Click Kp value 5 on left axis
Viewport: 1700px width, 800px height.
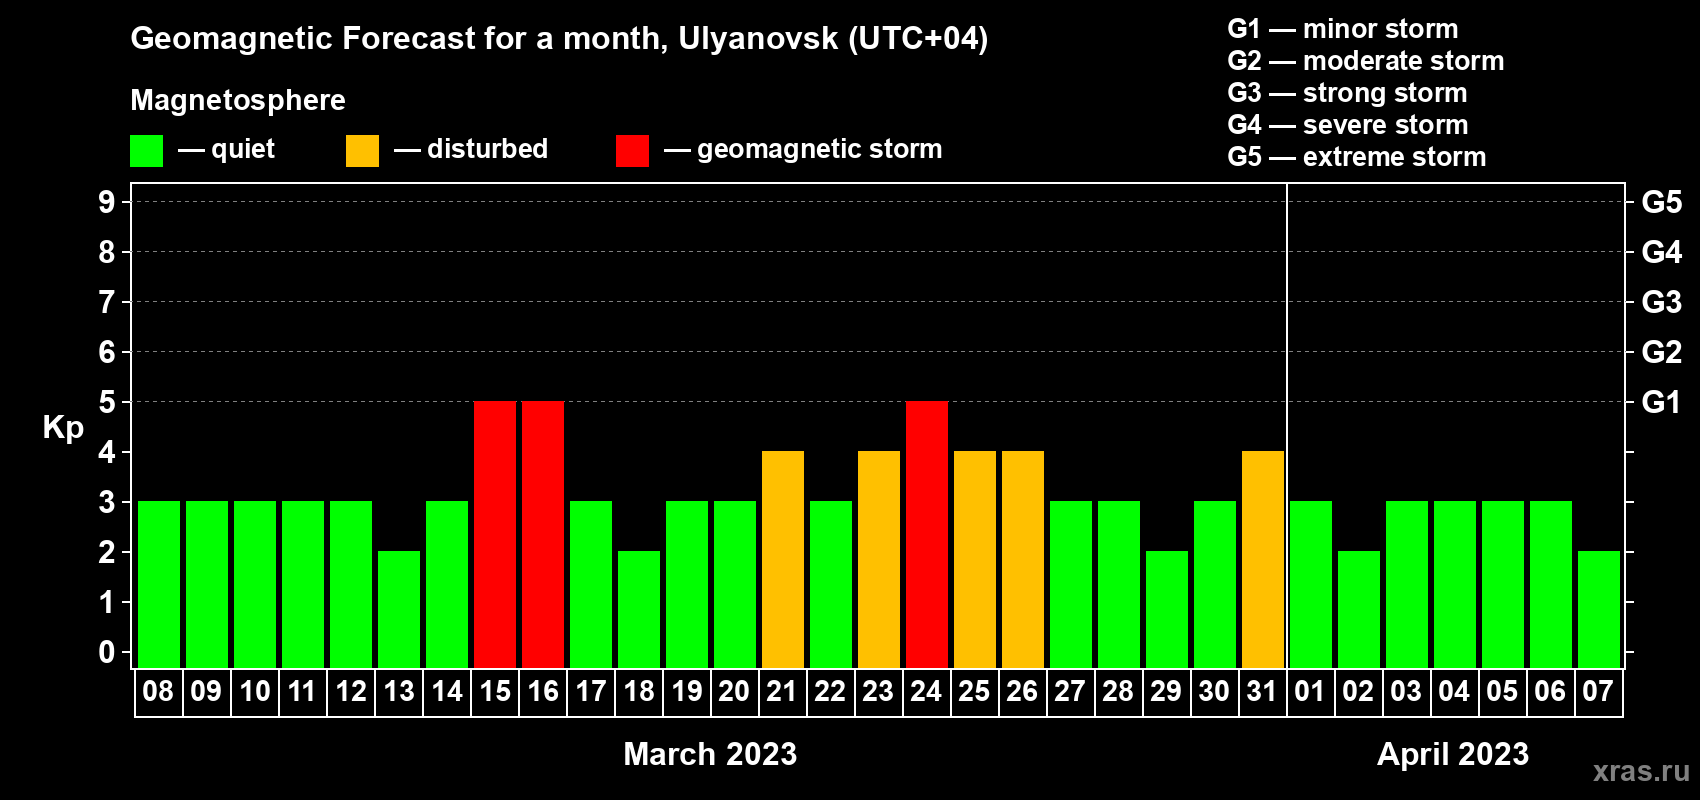tap(107, 402)
